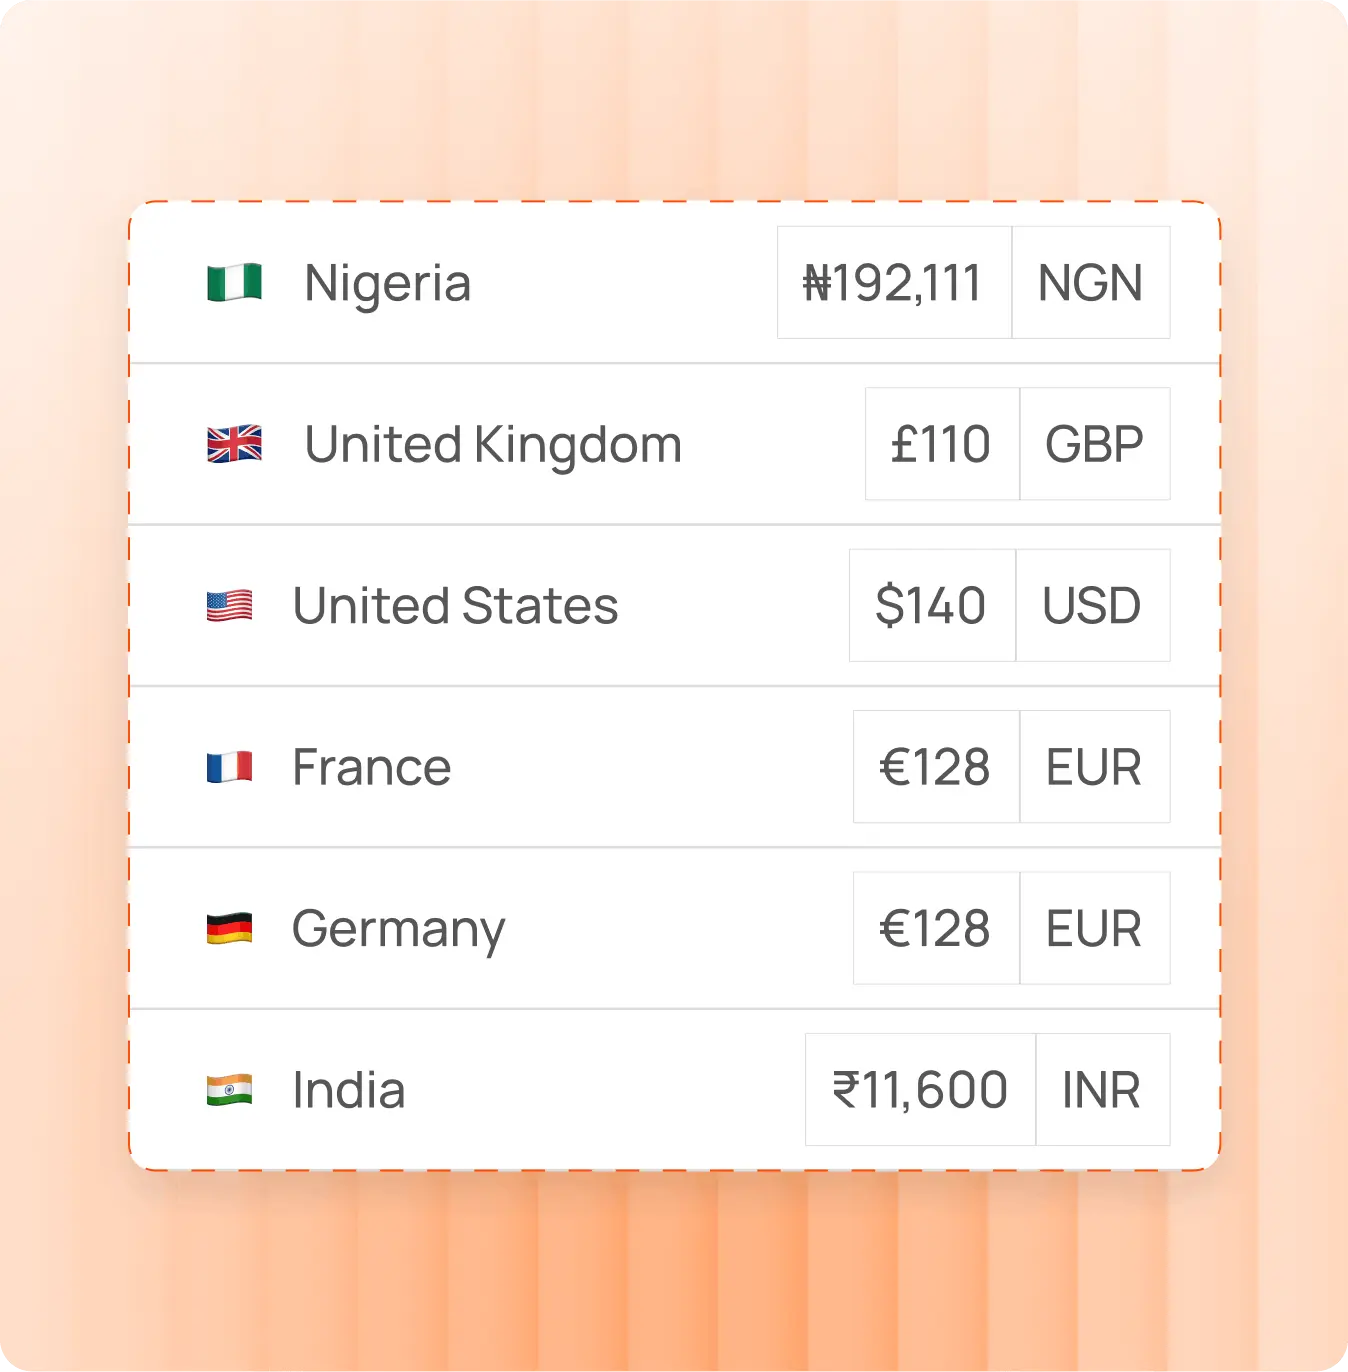
Task: Open the GBP currency selector
Action: tap(1095, 444)
